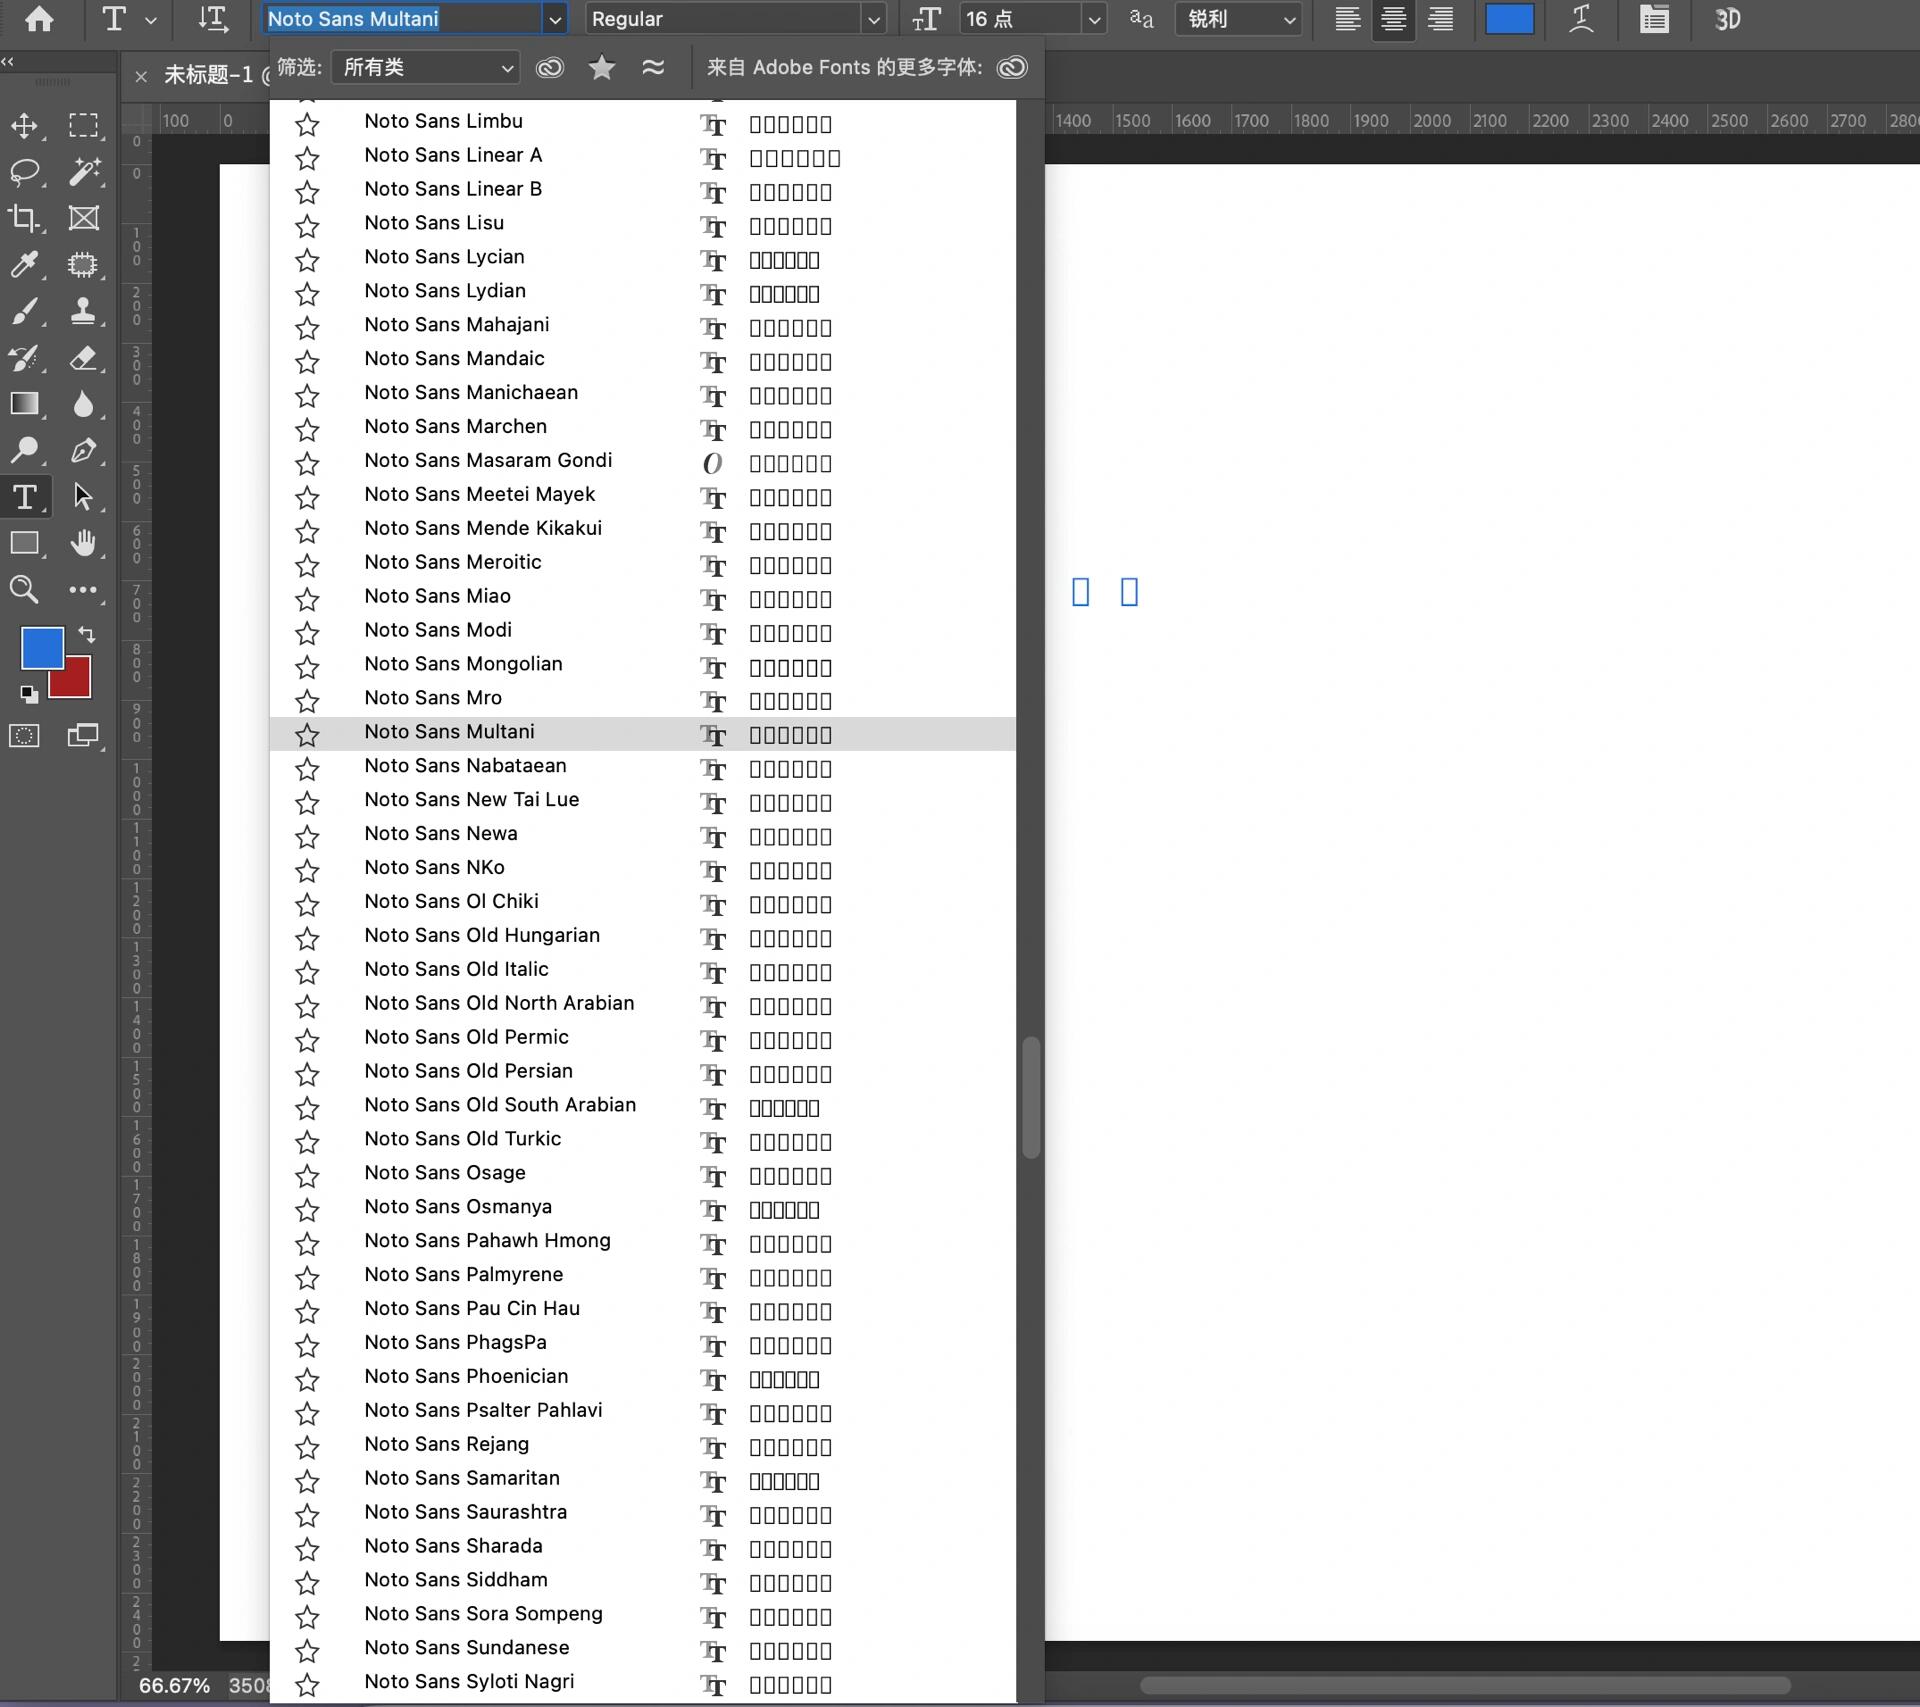Select the Hand tool
The height and width of the screenshot is (1707, 1920).
pos(83,543)
